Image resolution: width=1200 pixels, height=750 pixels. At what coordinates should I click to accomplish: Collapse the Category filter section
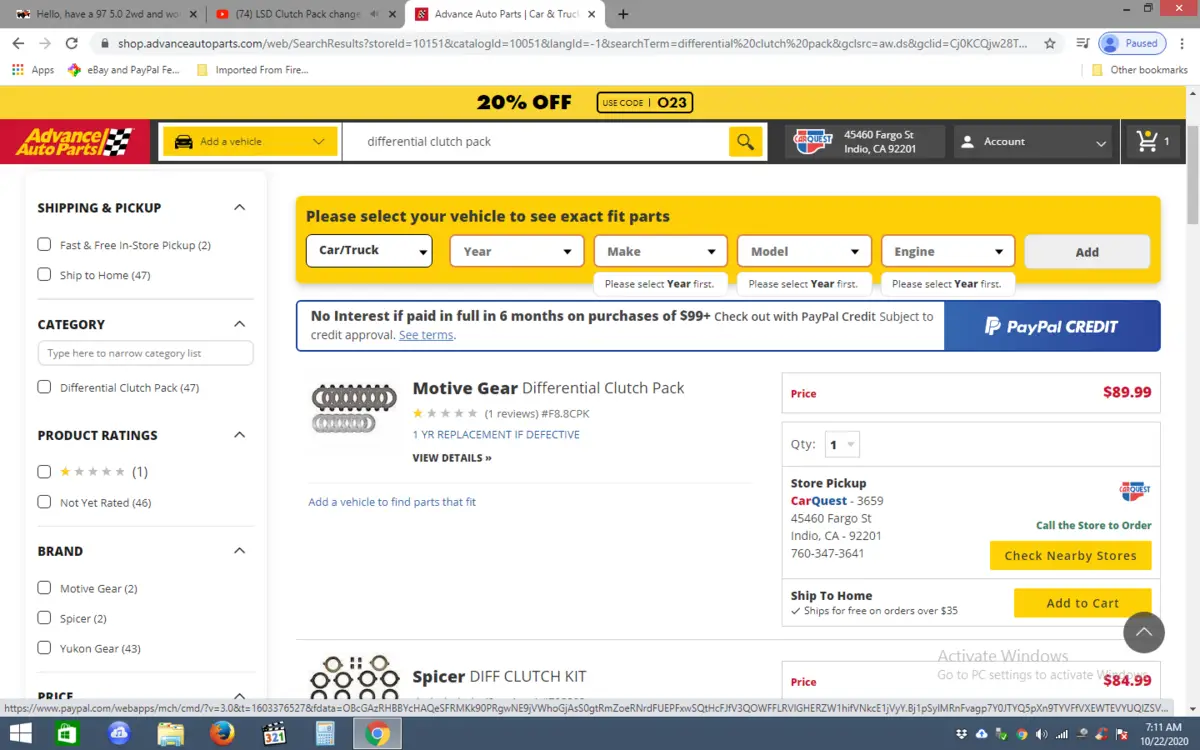coord(239,324)
